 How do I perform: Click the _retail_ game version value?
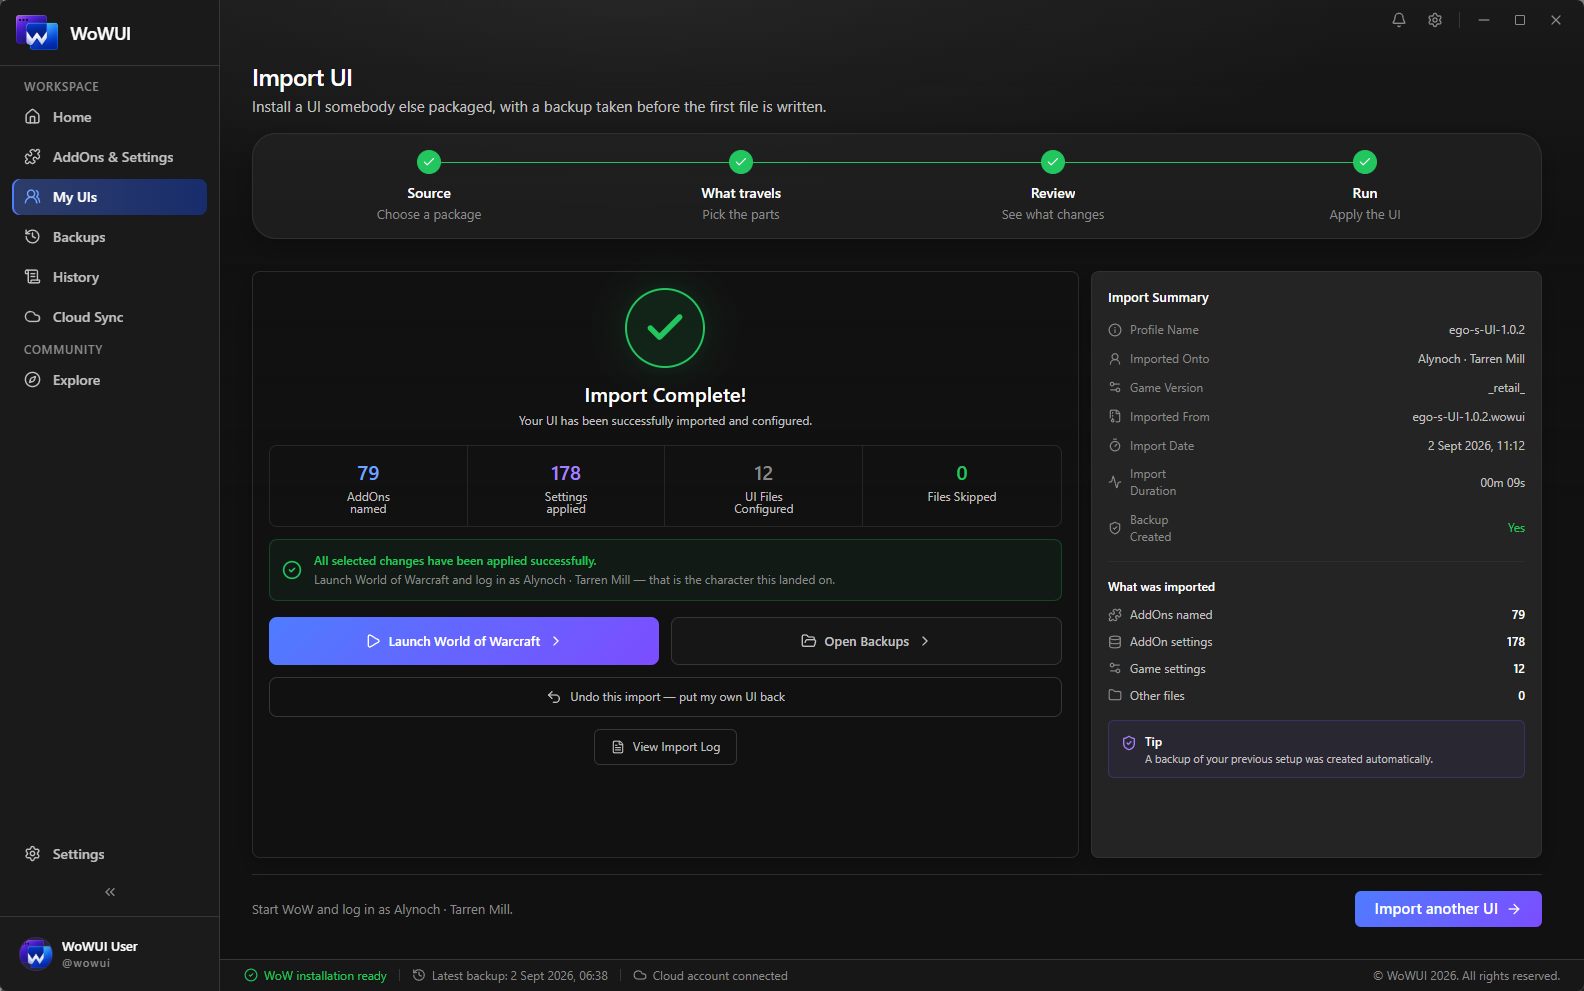coord(1506,388)
